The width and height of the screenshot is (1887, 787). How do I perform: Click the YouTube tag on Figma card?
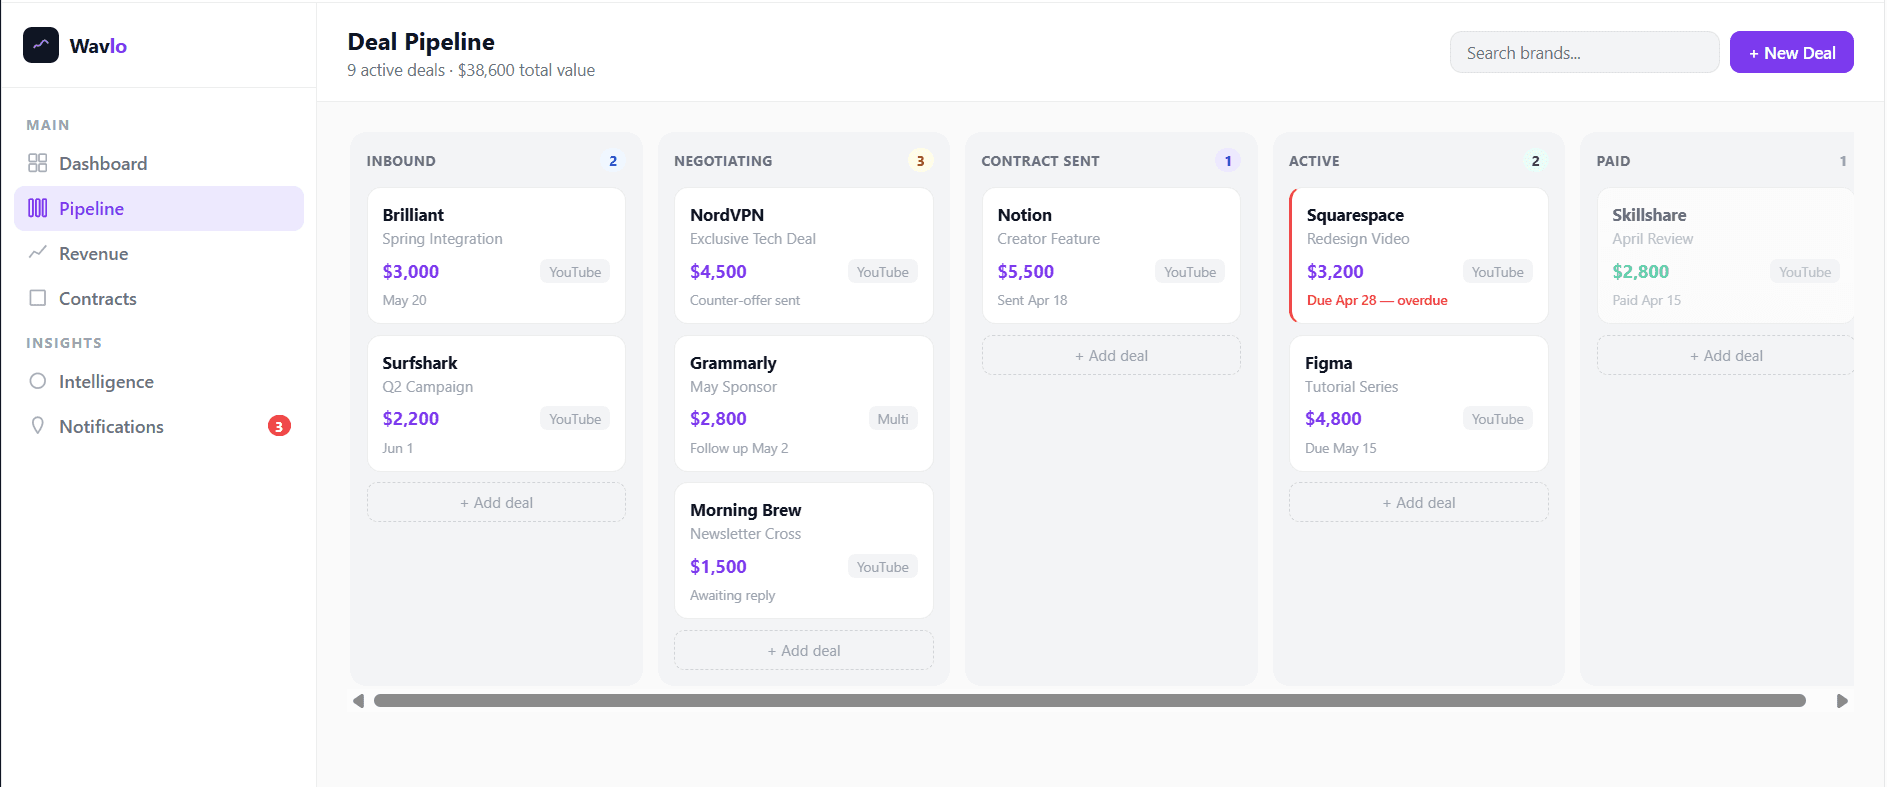coord(1497,419)
